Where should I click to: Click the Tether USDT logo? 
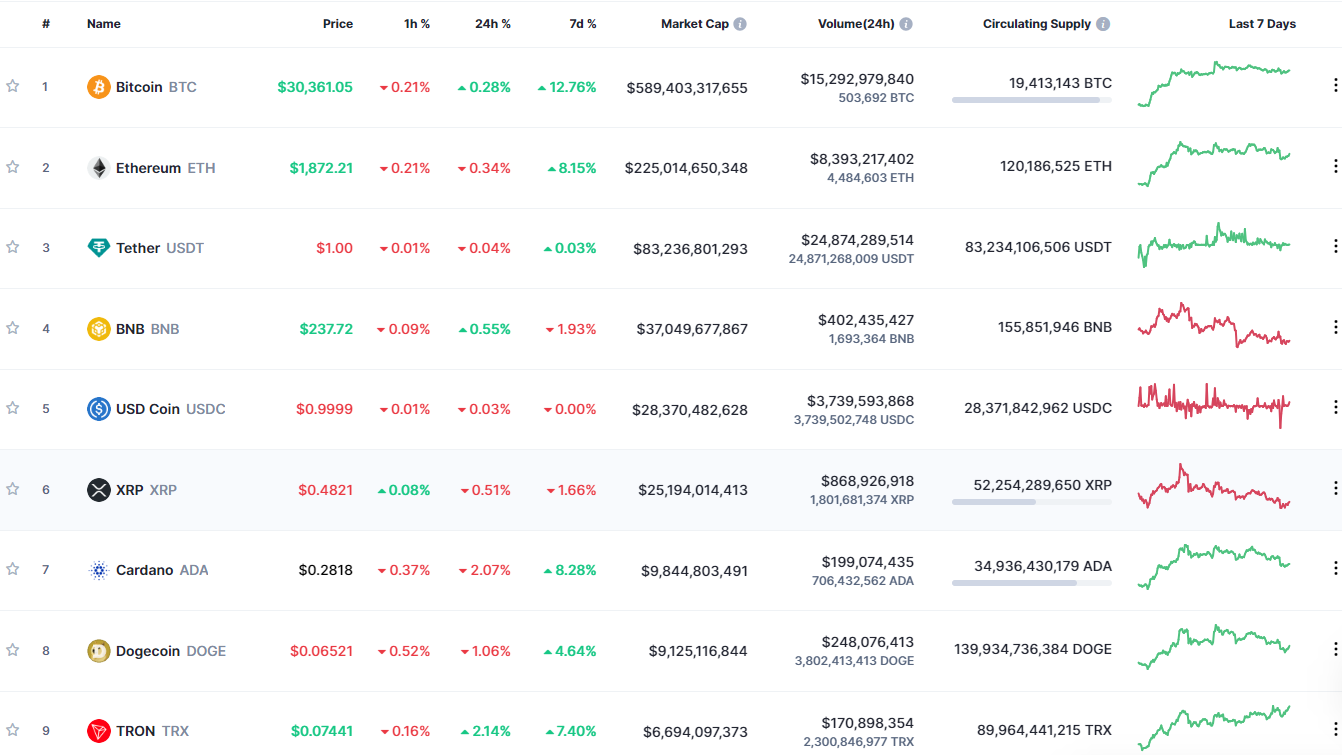pyautogui.click(x=98, y=248)
